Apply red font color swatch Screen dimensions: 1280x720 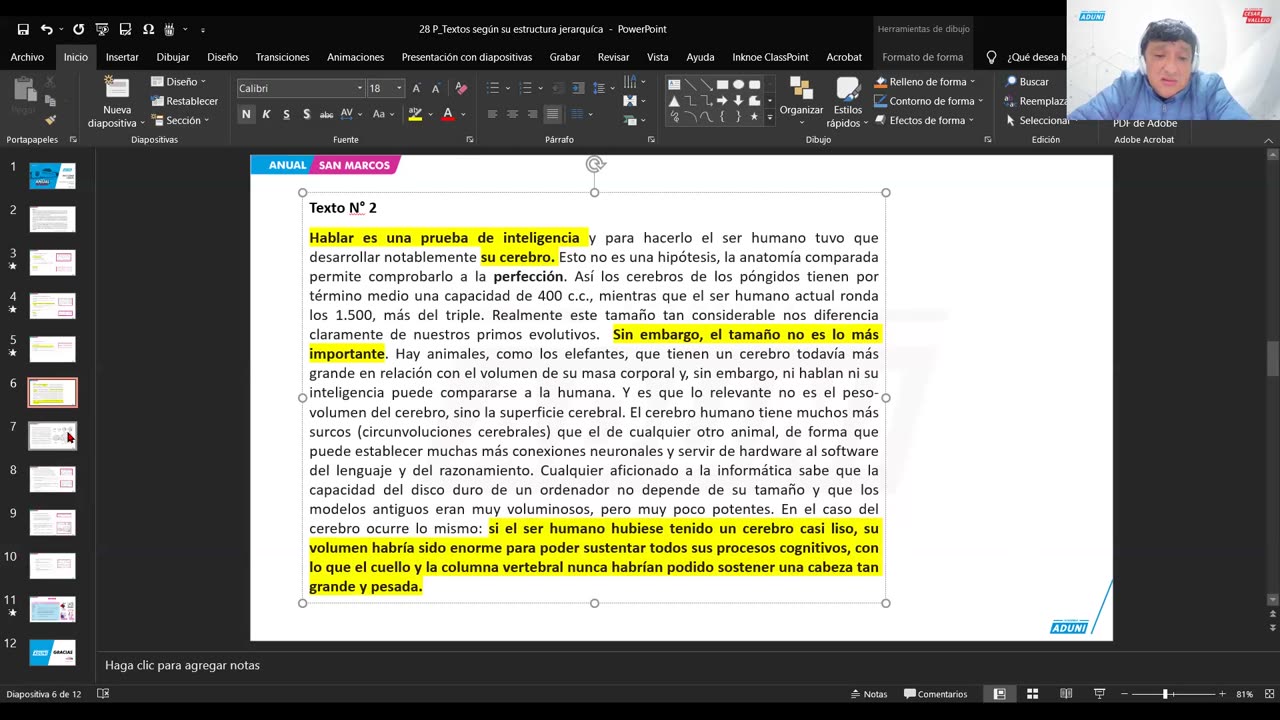pyautogui.click(x=447, y=114)
